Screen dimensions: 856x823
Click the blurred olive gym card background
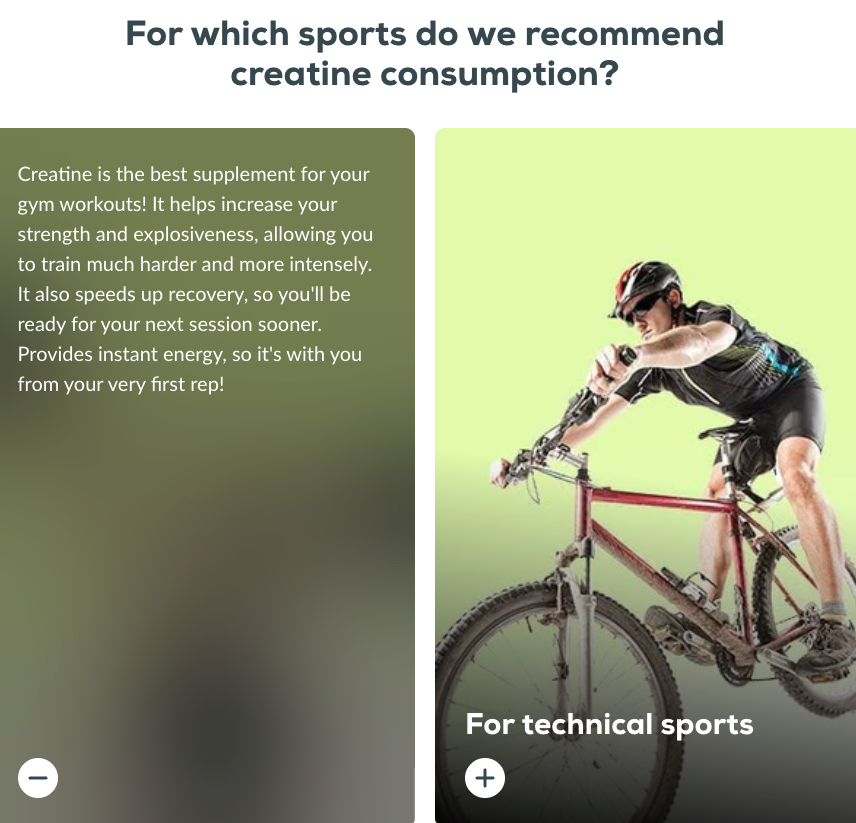click(207, 573)
